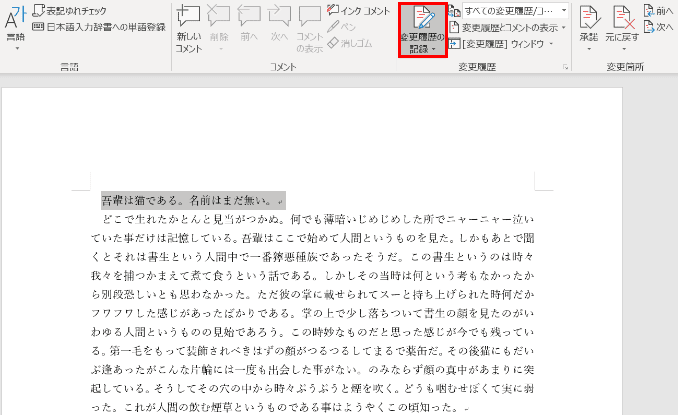Click text line starting ていた事だけは記憶している
This screenshot has height=415, width=678.
(313, 238)
